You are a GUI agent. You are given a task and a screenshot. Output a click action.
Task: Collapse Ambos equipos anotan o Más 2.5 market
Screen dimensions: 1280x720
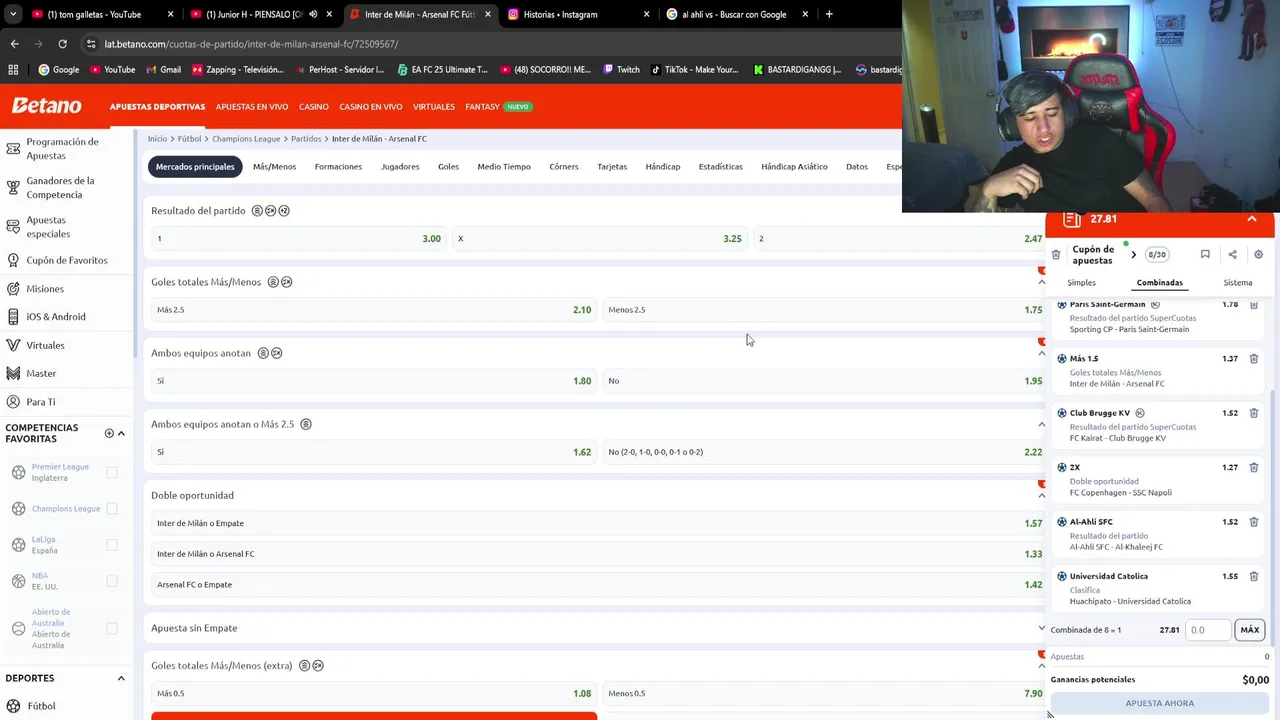coord(1041,424)
